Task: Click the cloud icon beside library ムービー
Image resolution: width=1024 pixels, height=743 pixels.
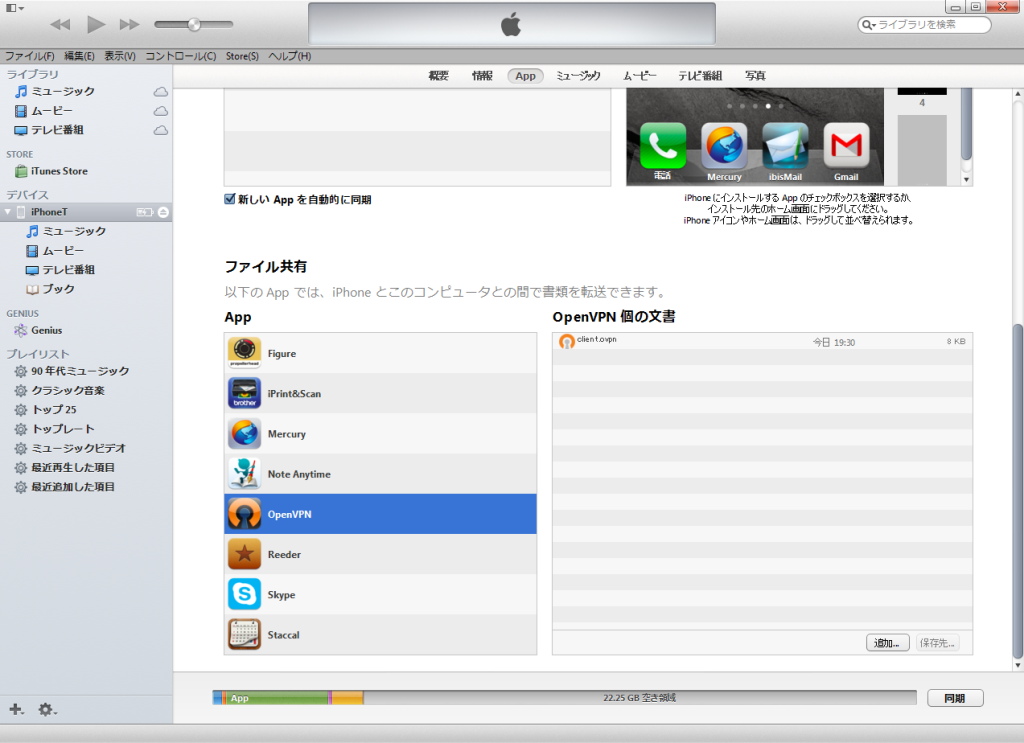Action: [161, 111]
